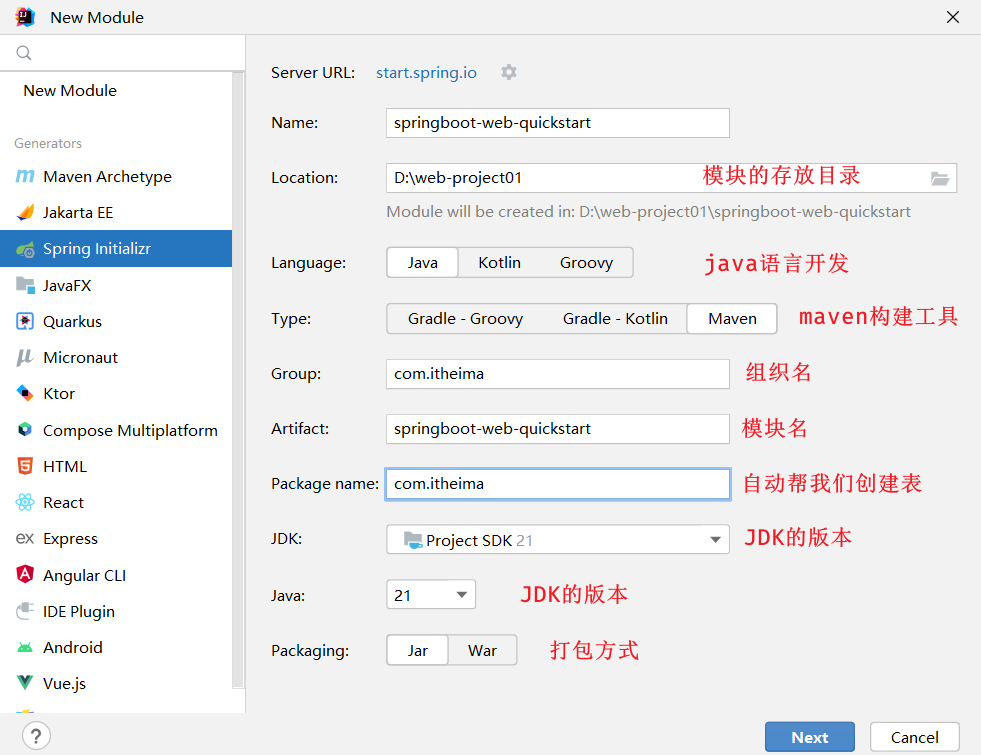Click the Ktor icon
The width and height of the screenshot is (981, 755).
25,393
